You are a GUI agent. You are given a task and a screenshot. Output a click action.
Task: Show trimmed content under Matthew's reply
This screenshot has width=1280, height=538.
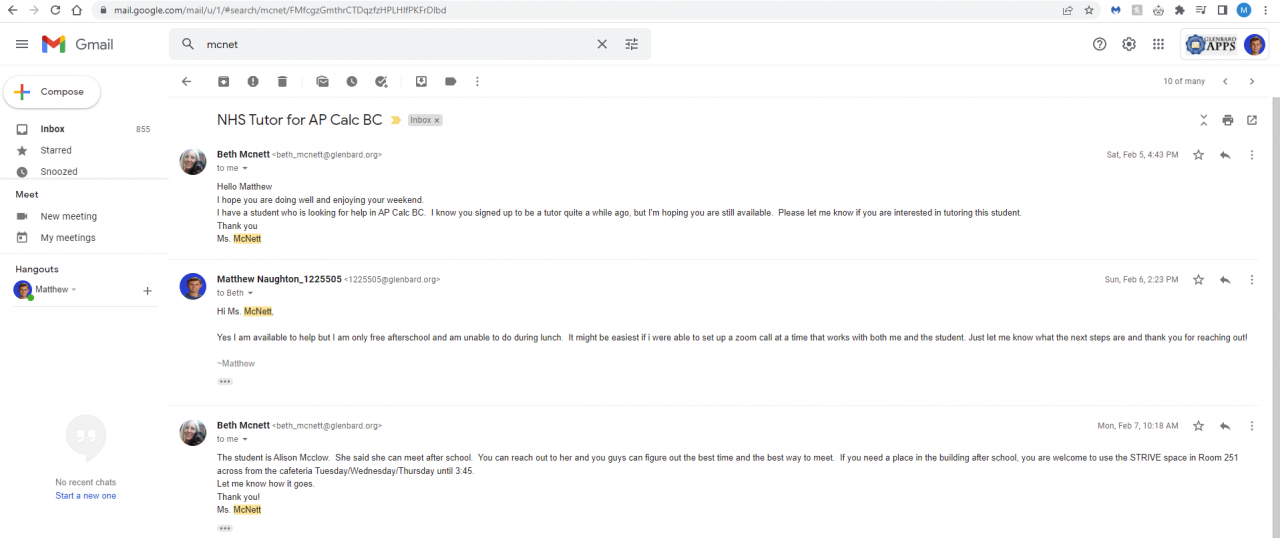(225, 382)
